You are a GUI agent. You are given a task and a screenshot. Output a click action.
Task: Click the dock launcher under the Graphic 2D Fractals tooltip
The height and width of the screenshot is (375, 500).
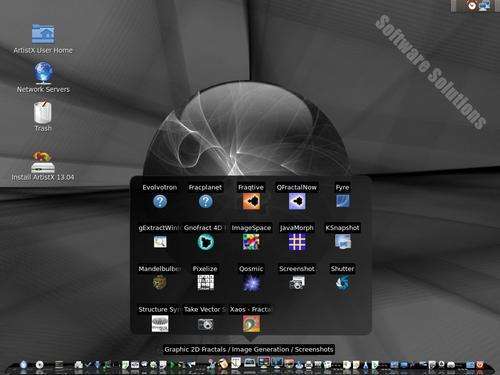pos(249,363)
